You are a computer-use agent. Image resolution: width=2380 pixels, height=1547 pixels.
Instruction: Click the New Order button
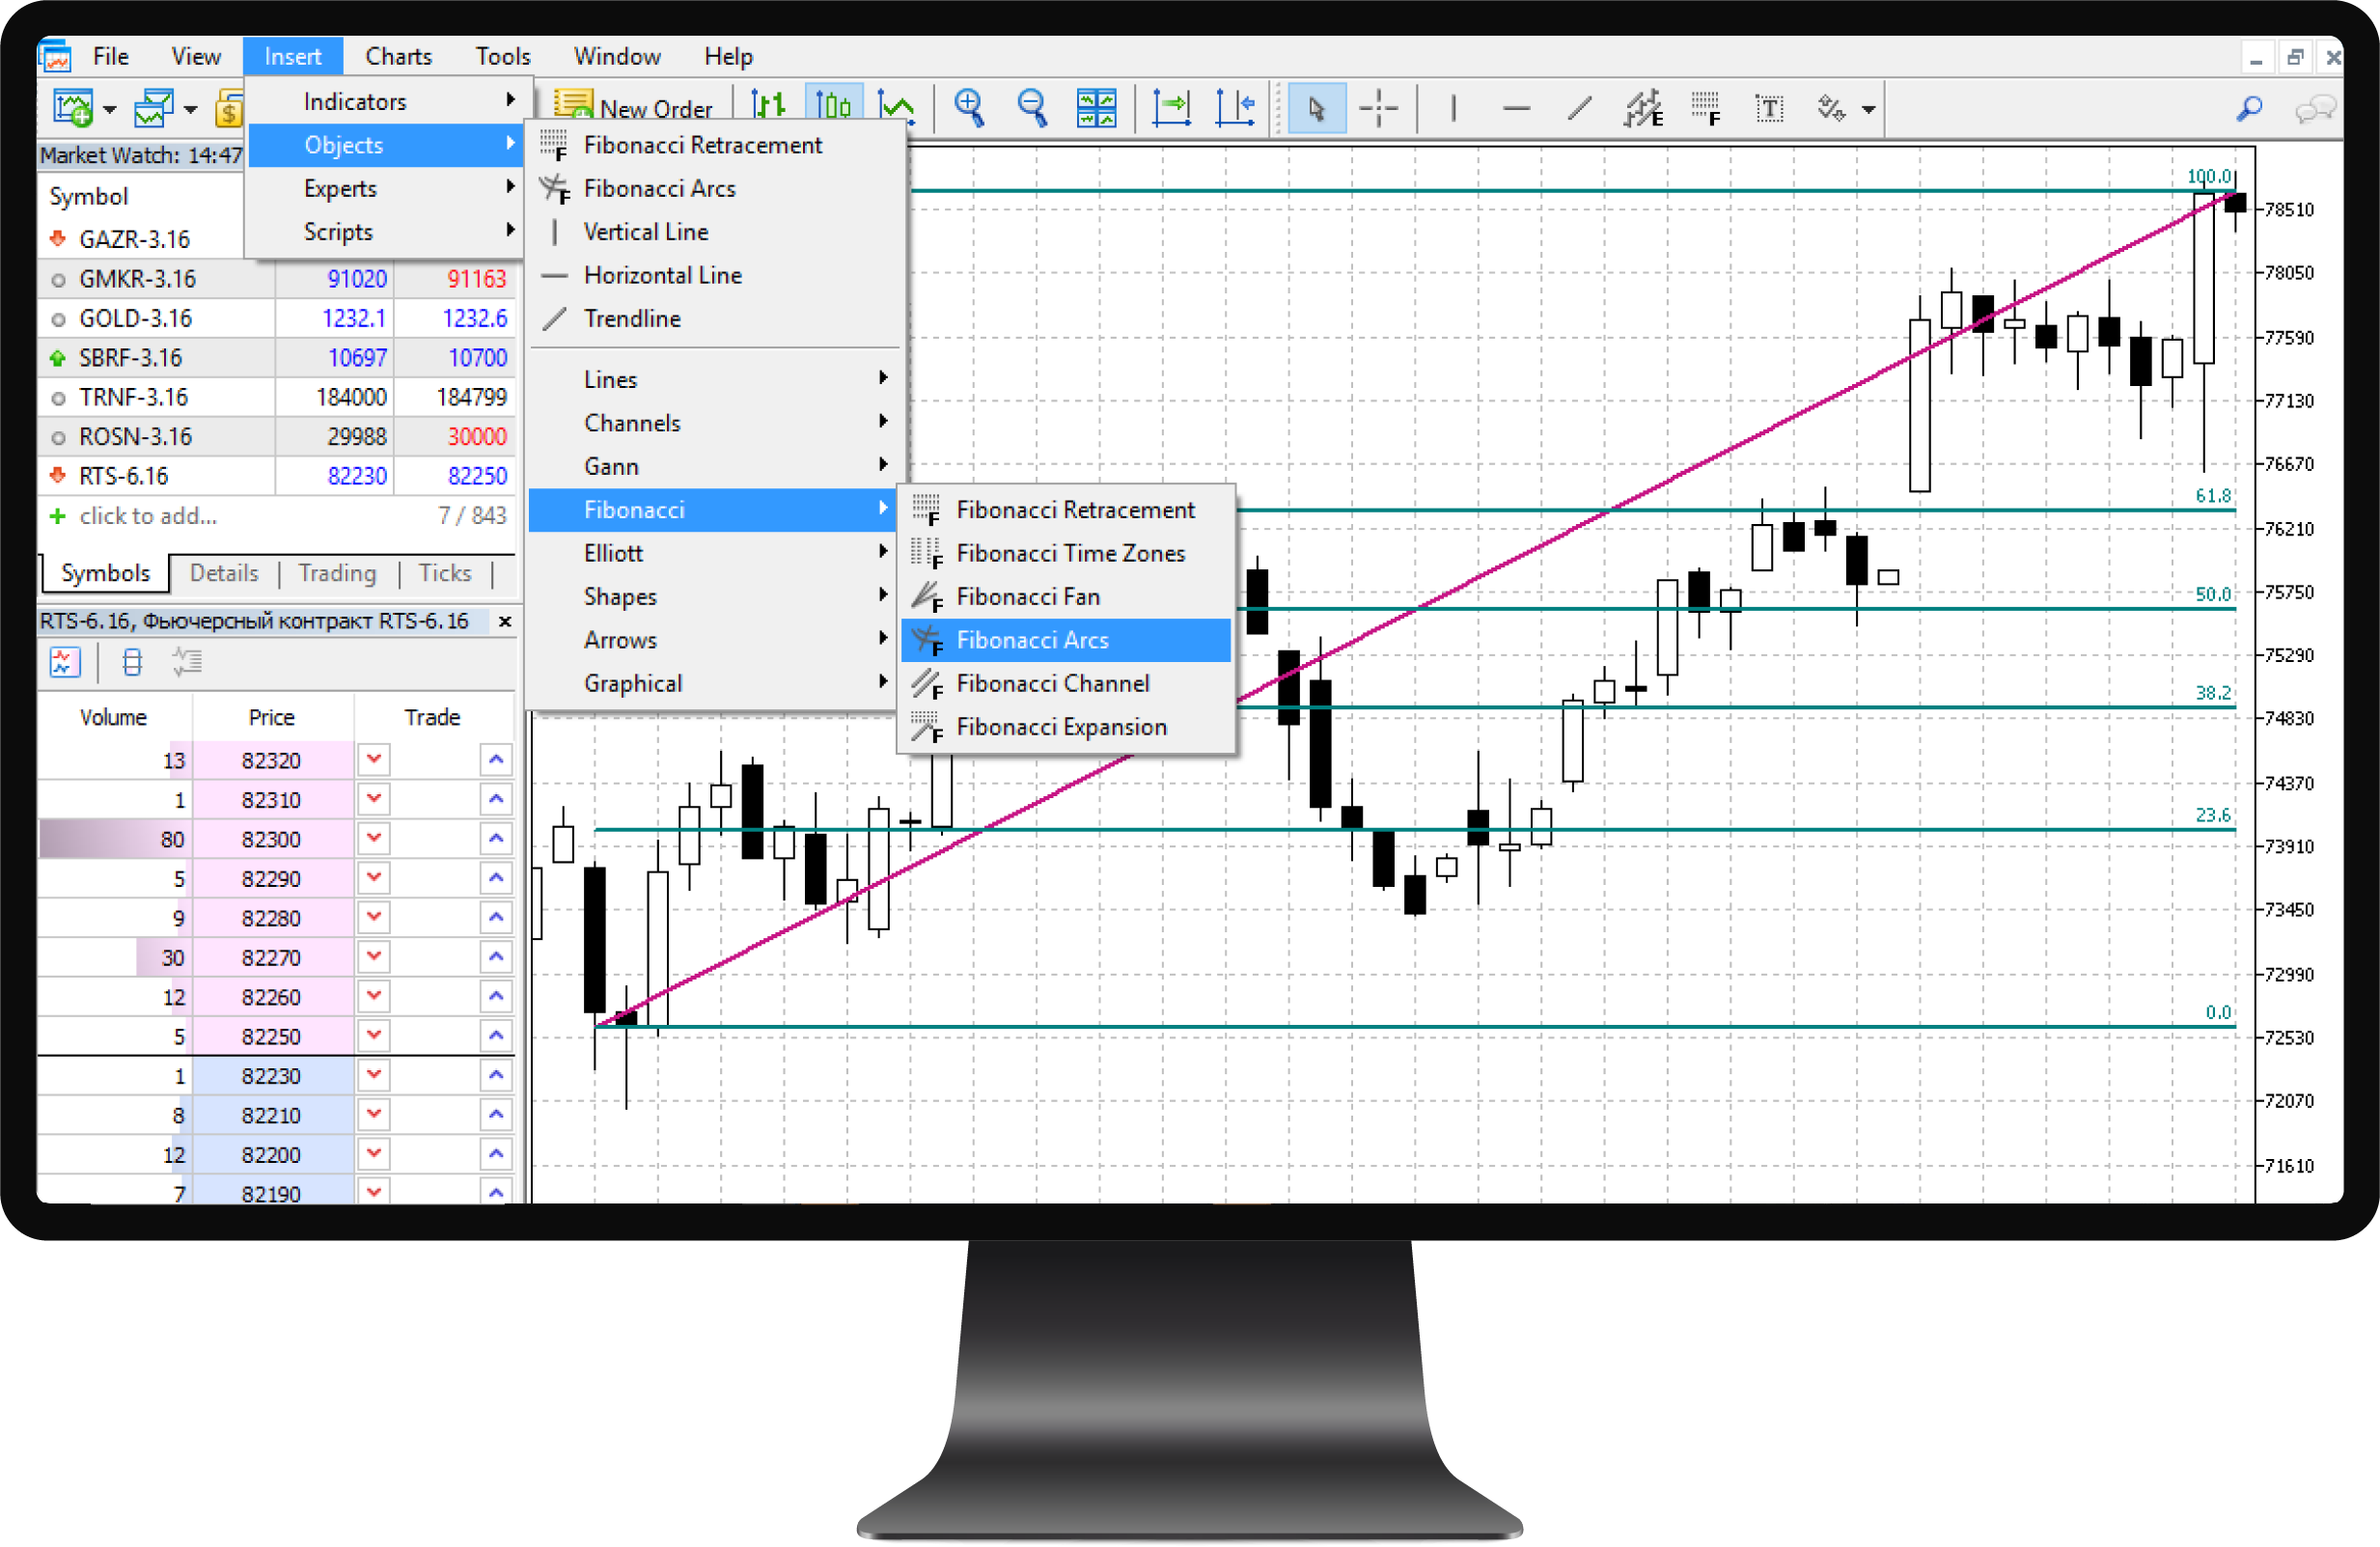[x=634, y=108]
